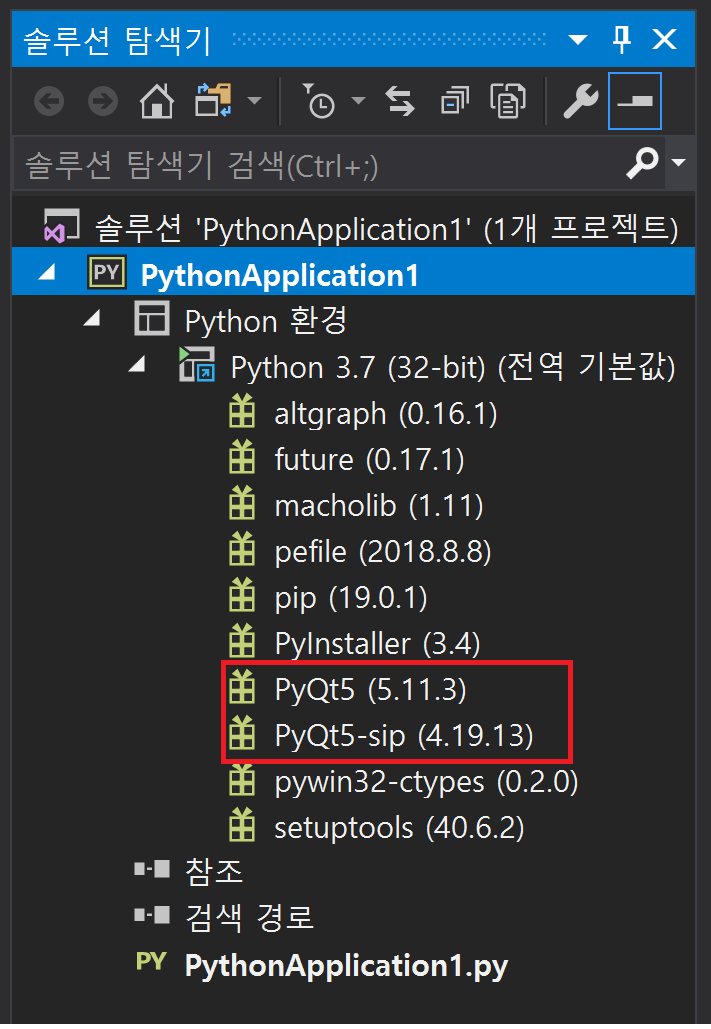The width and height of the screenshot is (711, 1029).
Task: Click the pywin32-ctypes package gift icon
Action: 242,780
